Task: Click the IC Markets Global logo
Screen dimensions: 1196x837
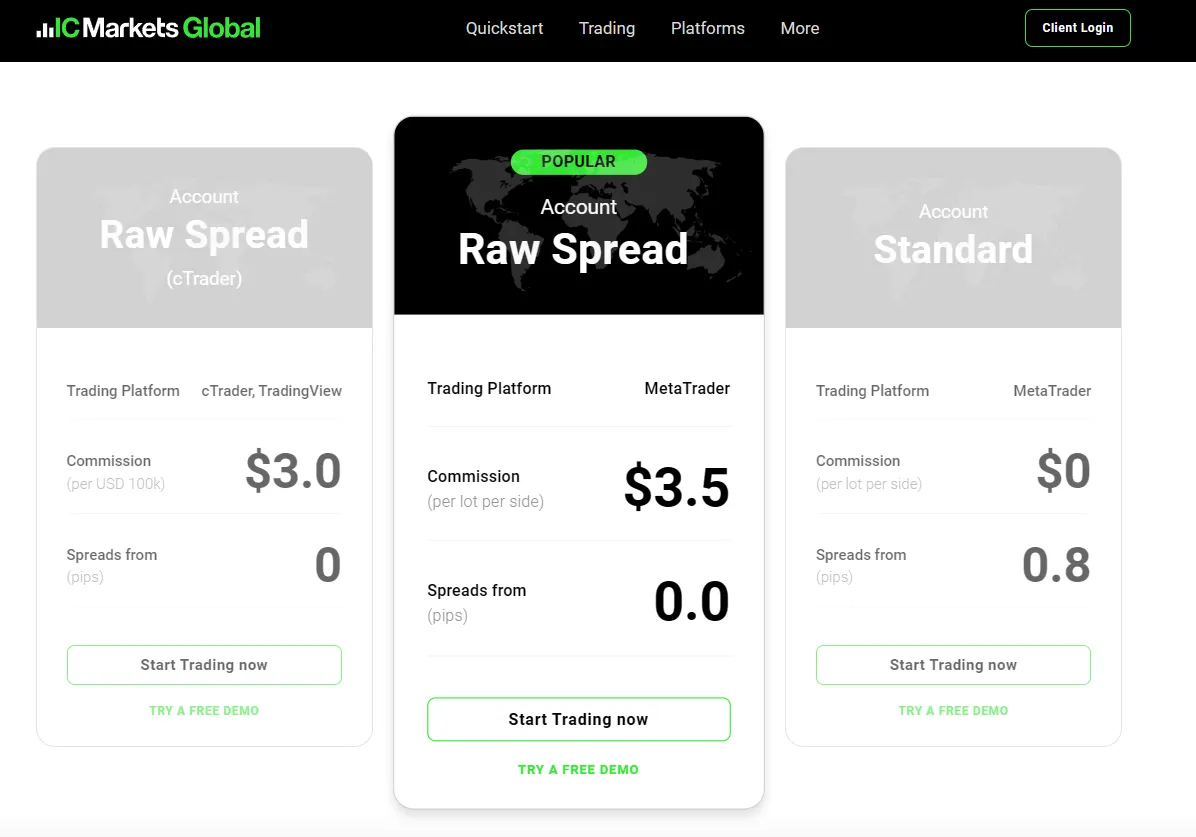Action: pyautogui.click(x=149, y=28)
